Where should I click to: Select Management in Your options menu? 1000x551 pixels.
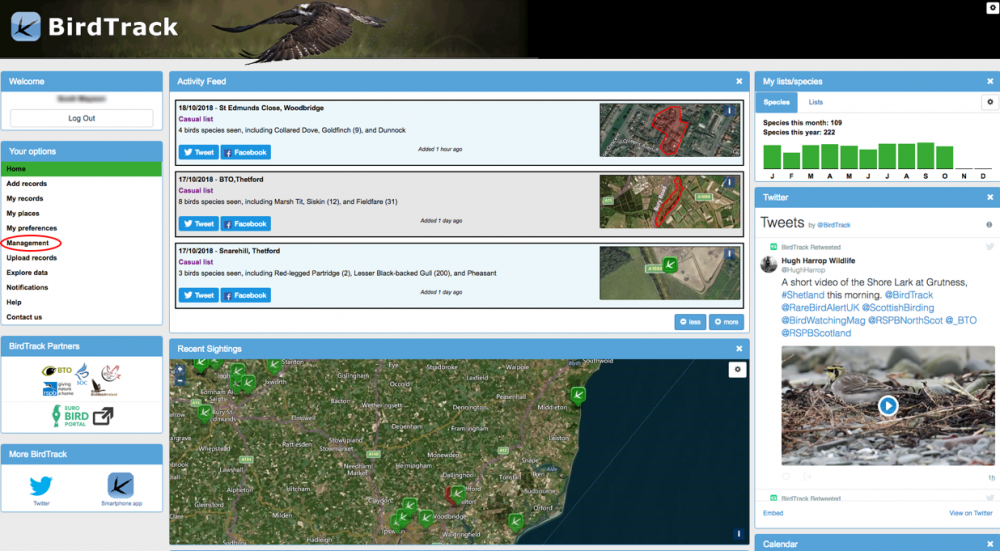pyautogui.click(x=28, y=243)
